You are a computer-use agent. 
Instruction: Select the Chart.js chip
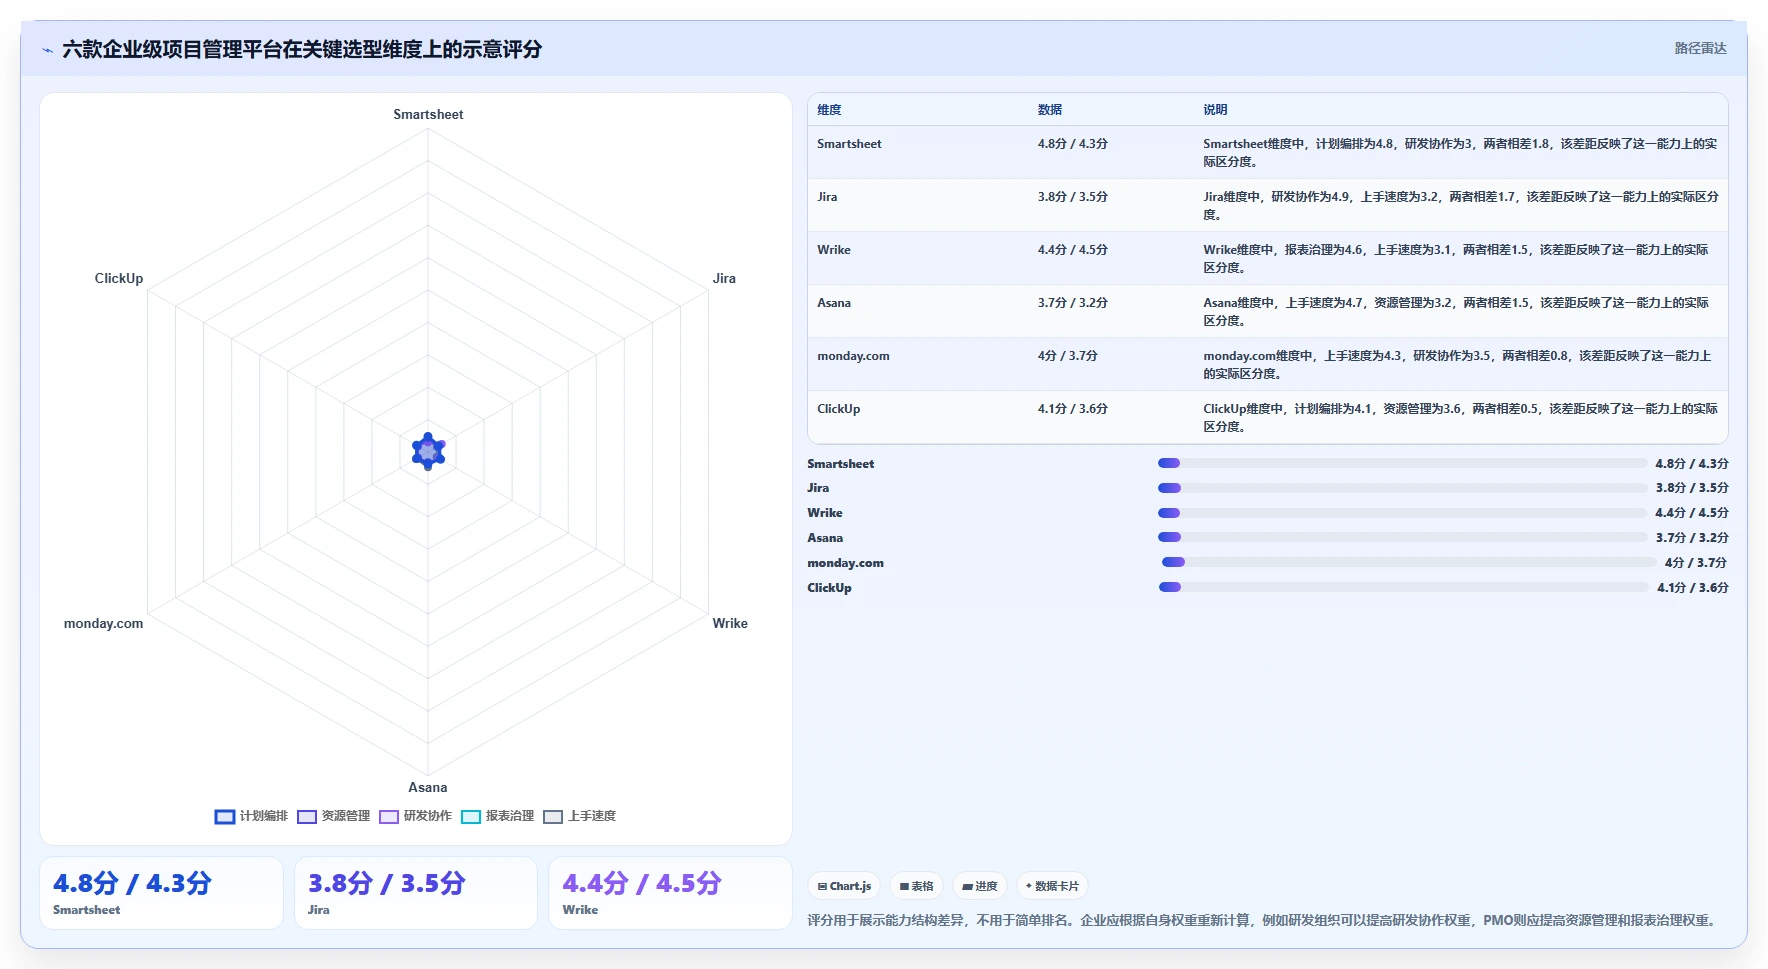pyautogui.click(x=844, y=886)
